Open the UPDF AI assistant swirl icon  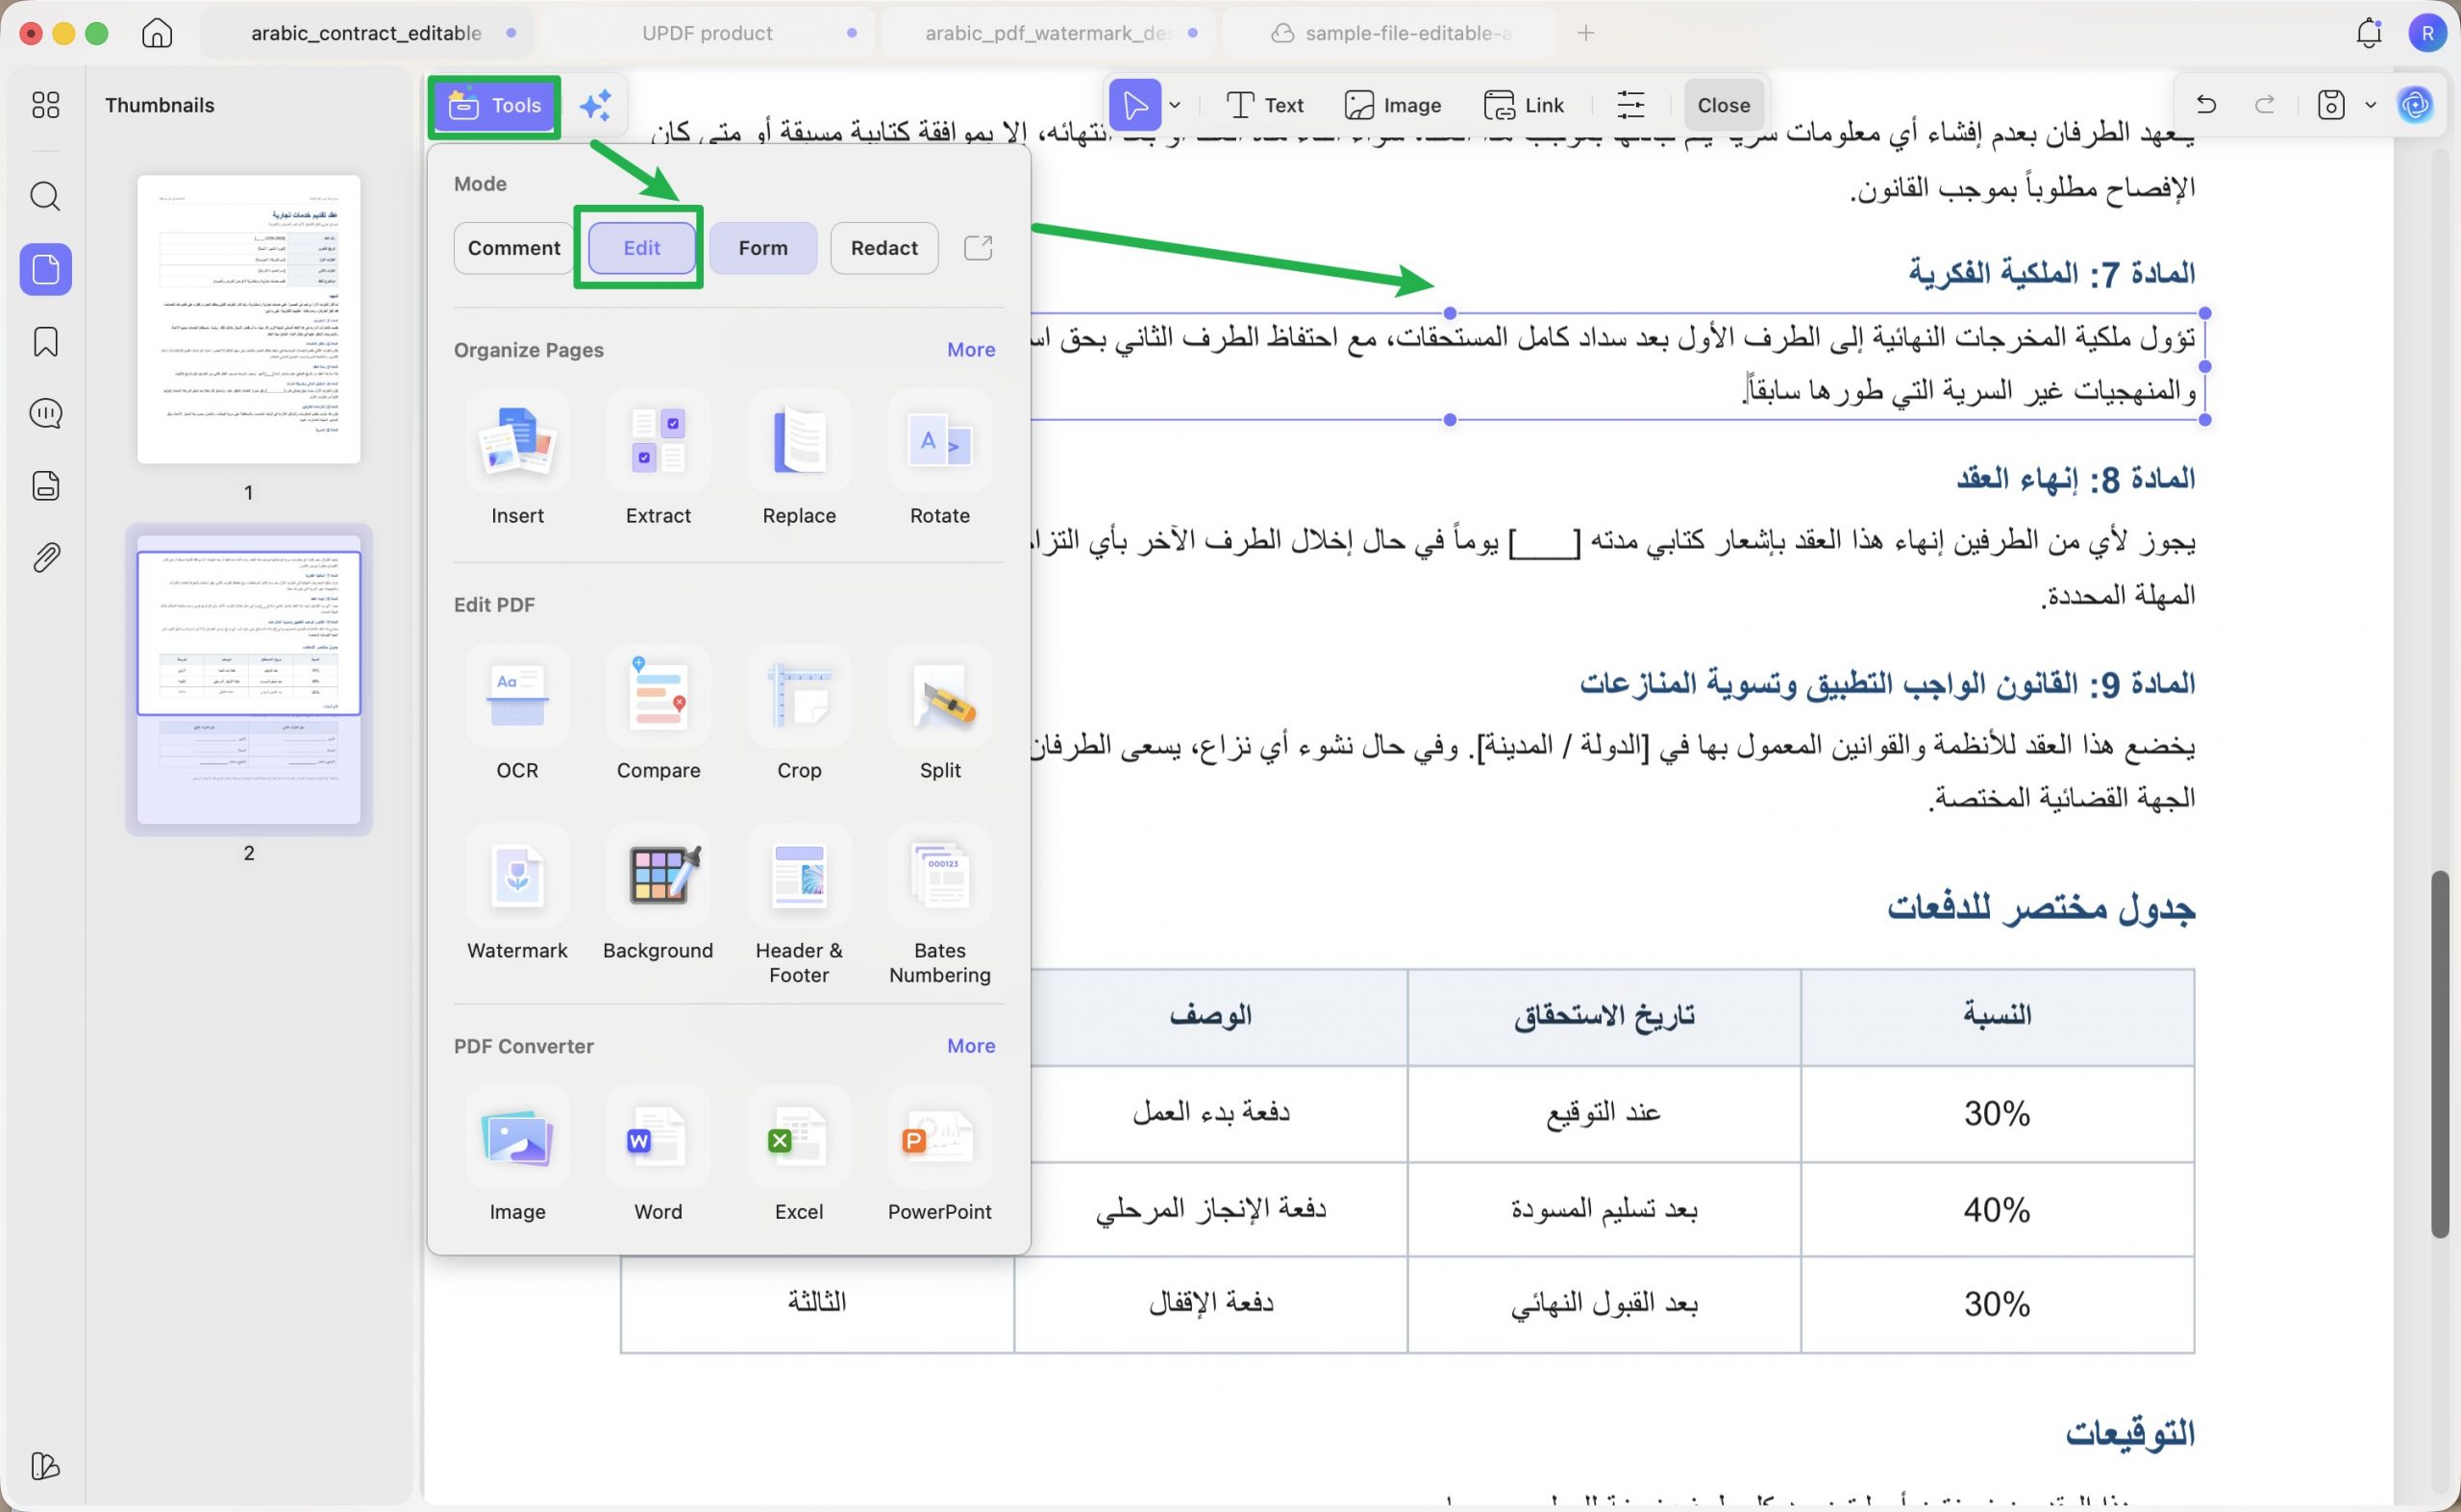pyautogui.click(x=2415, y=104)
